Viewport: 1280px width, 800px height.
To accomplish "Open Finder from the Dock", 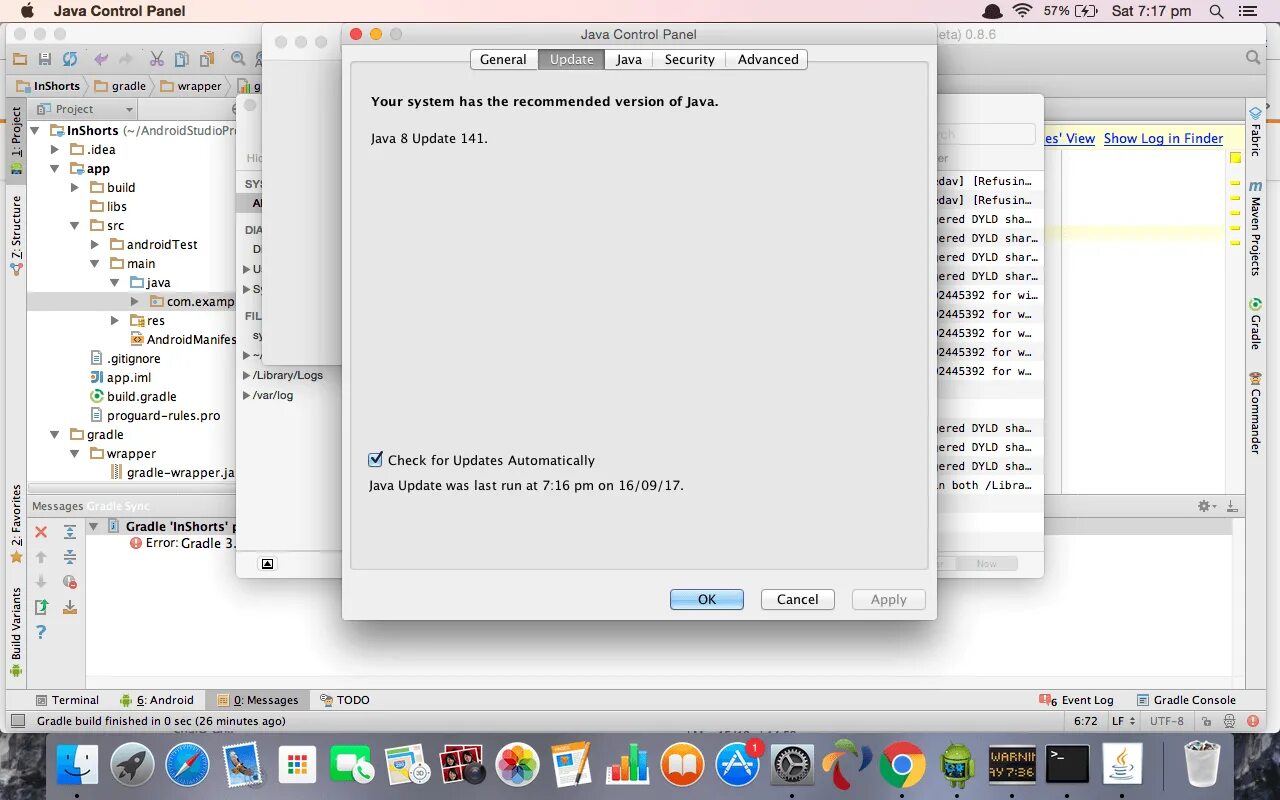I will [77, 767].
